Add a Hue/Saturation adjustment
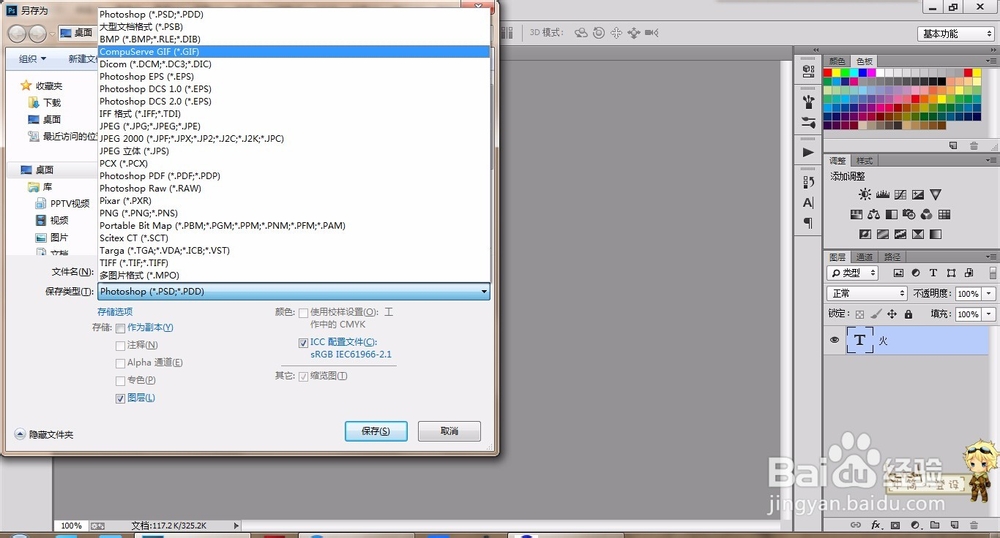The image size is (1000, 538). (x=857, y=214)
